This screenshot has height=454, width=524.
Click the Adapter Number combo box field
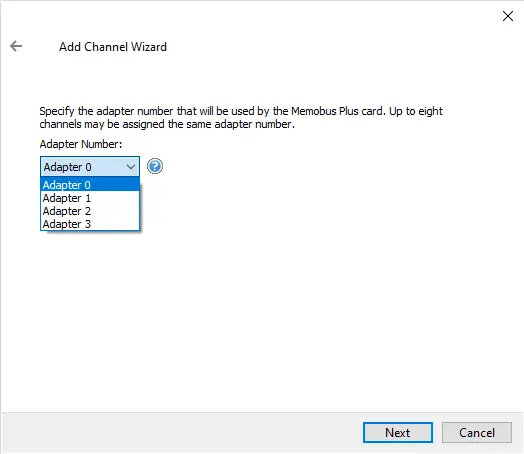coord(90,166)
